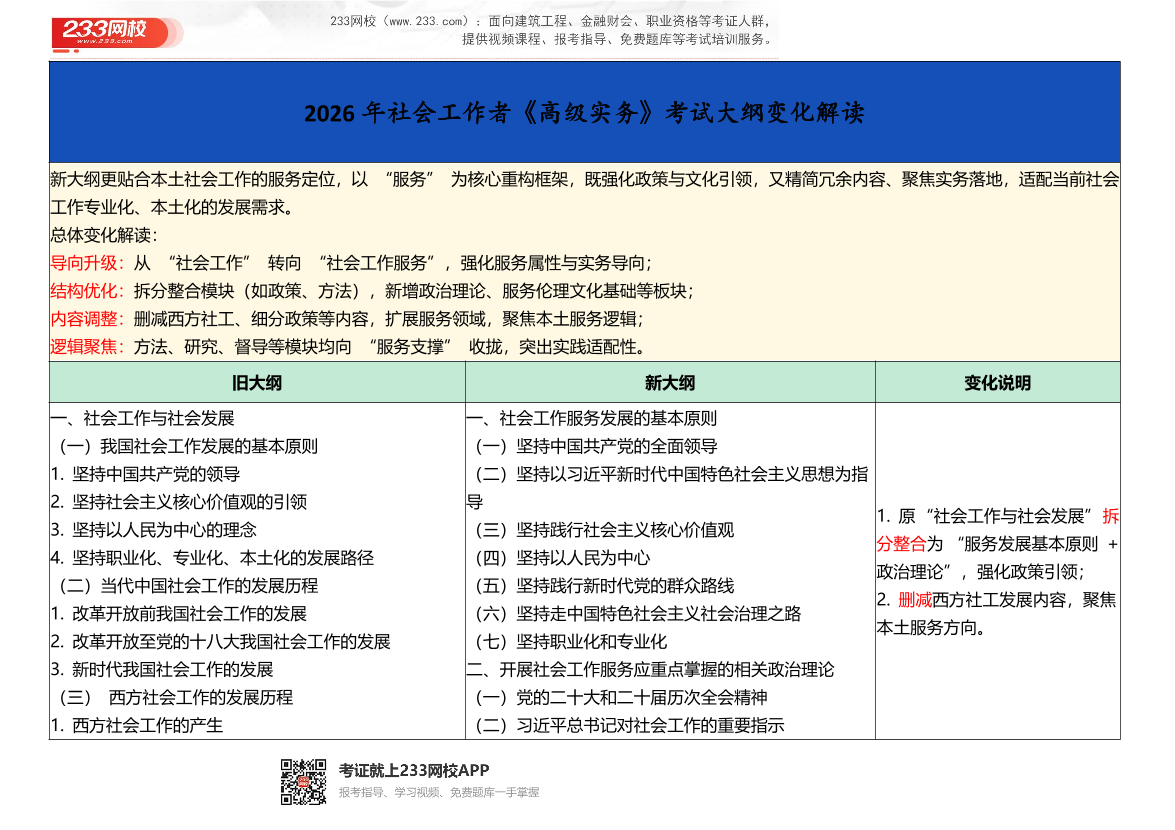1175x830 pixels.
Task: Click the 考证就上233网校APP heading
Action: coord(414,770)
